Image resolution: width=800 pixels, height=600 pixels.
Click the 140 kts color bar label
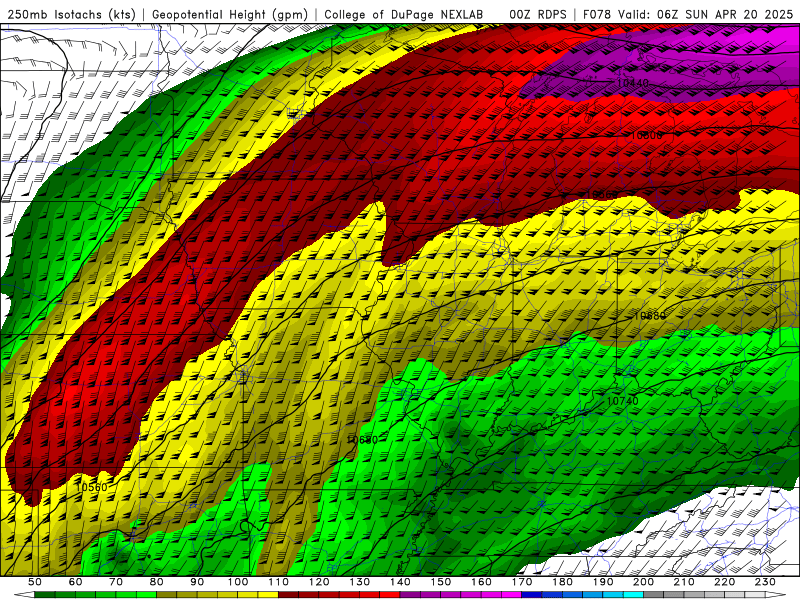400,582
